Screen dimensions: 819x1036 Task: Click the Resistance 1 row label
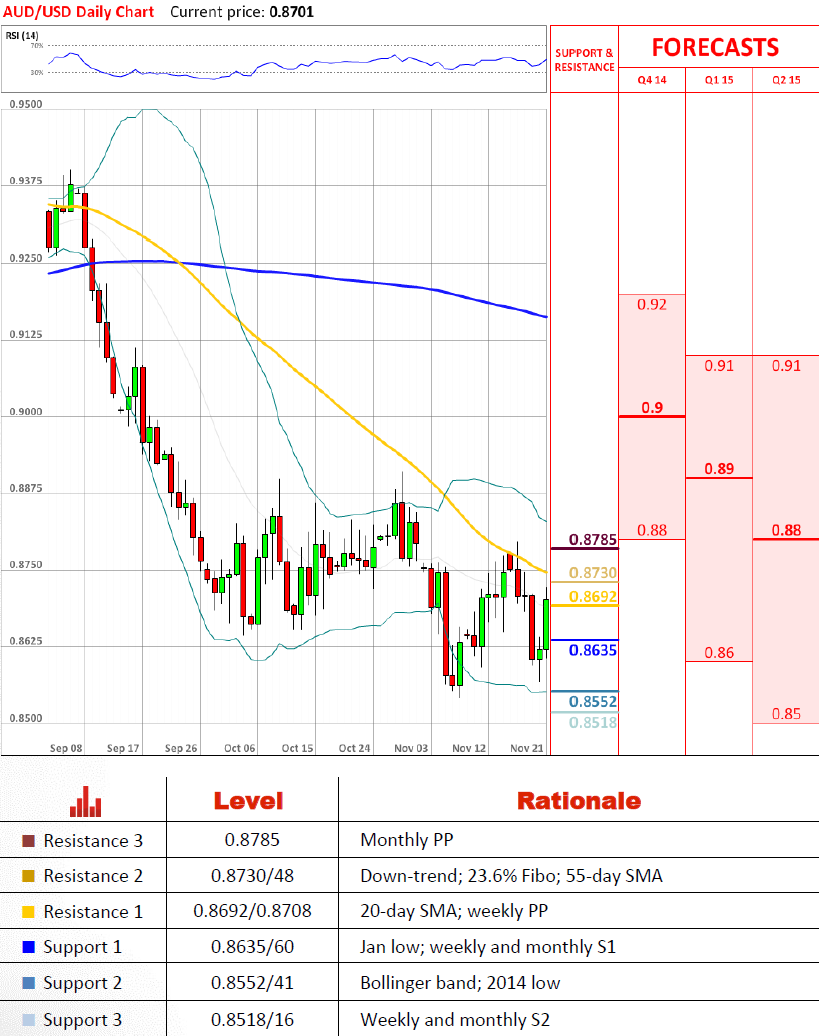click(93, 912)
